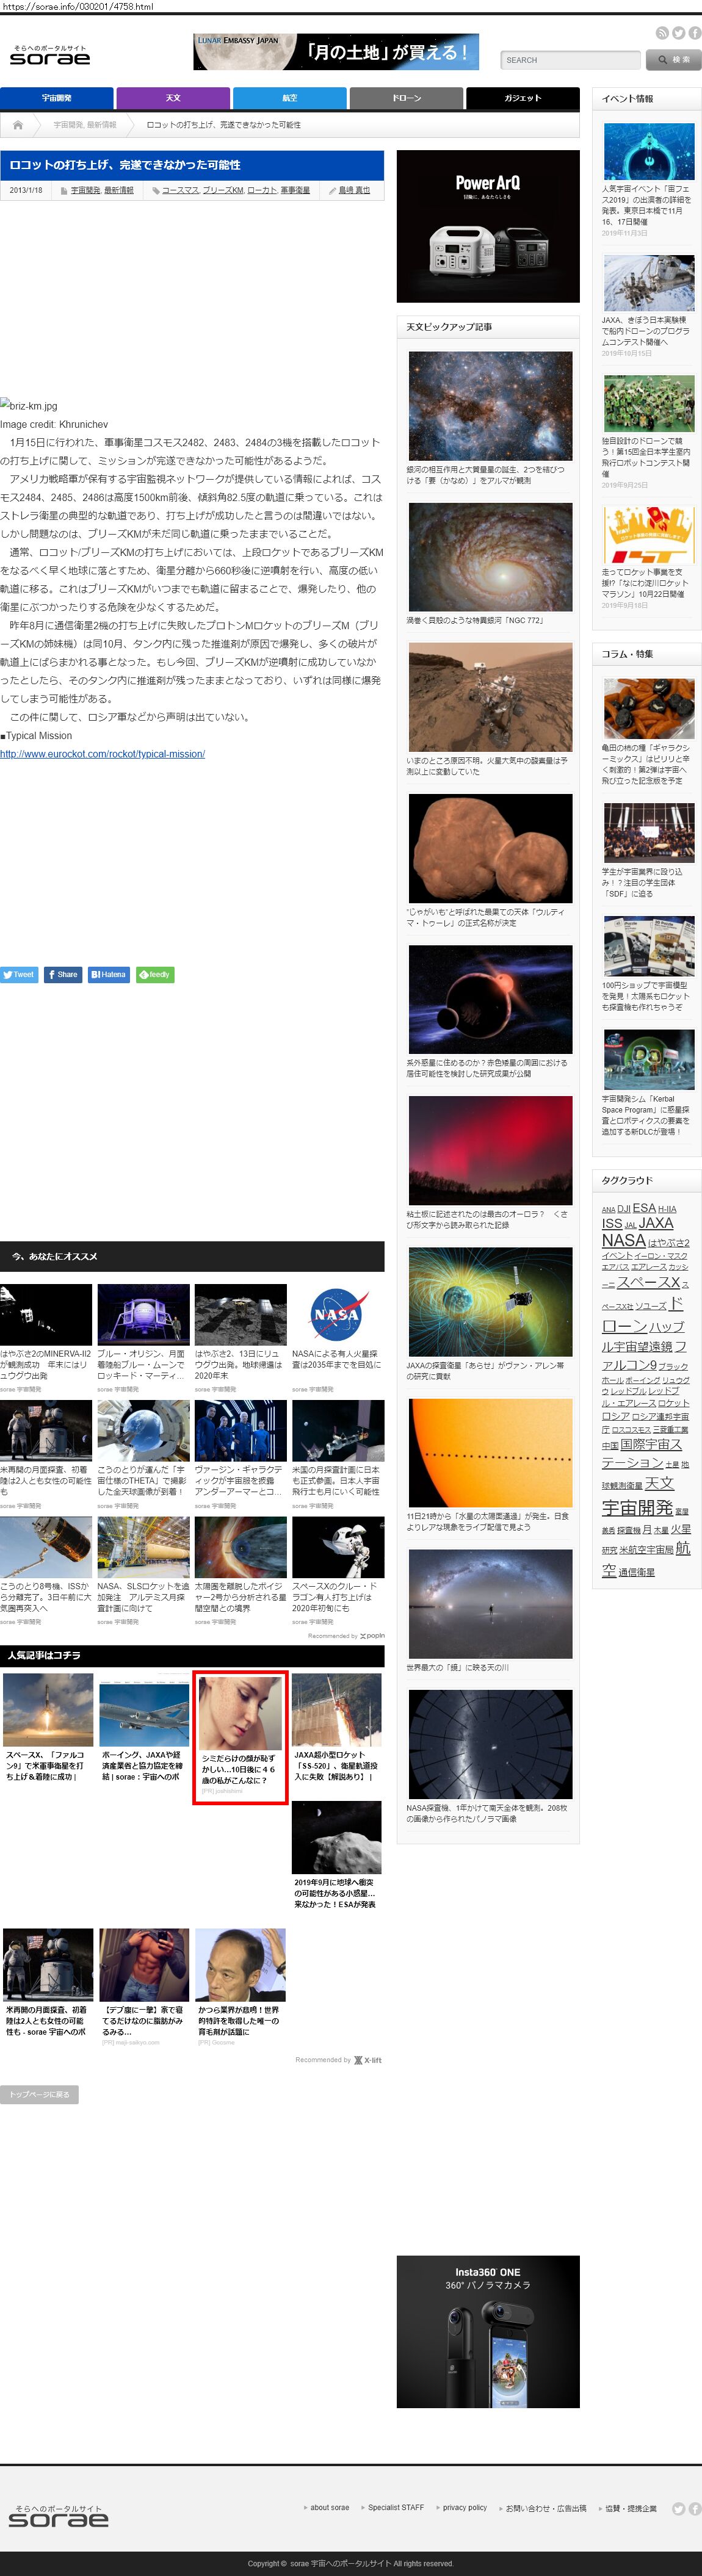Click the home icon in the breadcrumb

(x=17, y=125)
